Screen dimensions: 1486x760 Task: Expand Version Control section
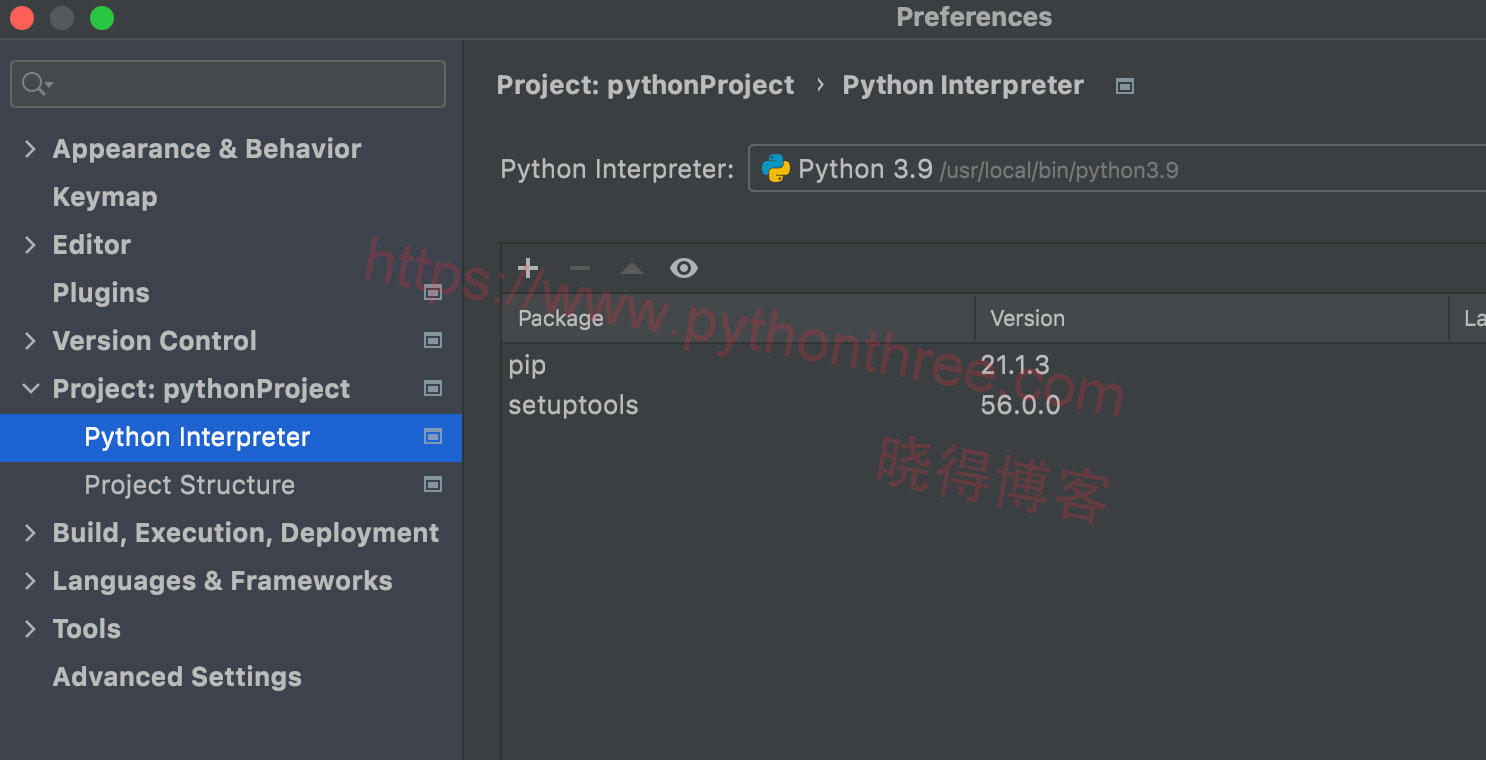(30, 341)
